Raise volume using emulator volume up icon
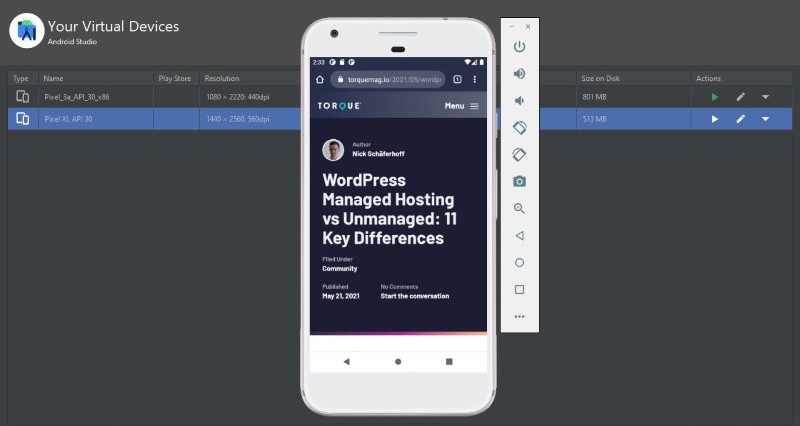800x426 pixels. pos(519,74)
